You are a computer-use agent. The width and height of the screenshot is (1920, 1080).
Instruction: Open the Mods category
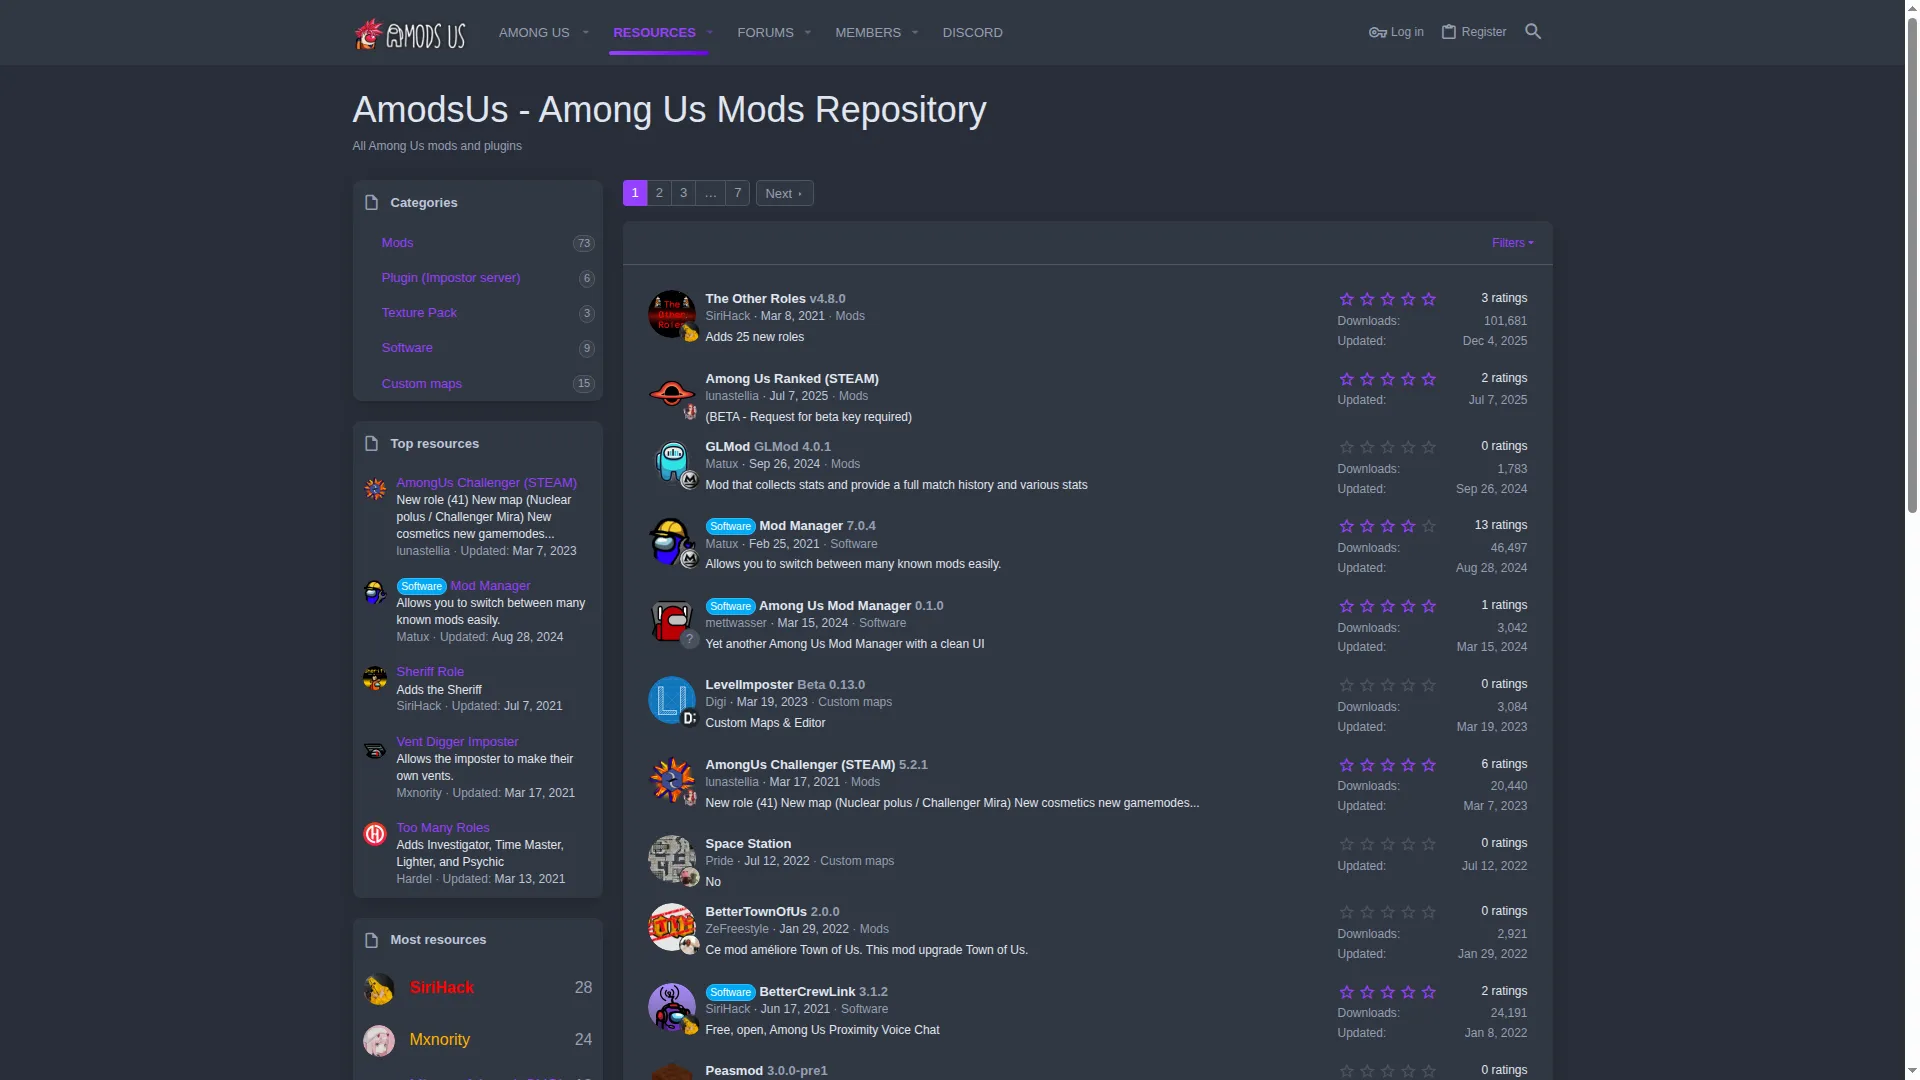click(x=397, y=243)
